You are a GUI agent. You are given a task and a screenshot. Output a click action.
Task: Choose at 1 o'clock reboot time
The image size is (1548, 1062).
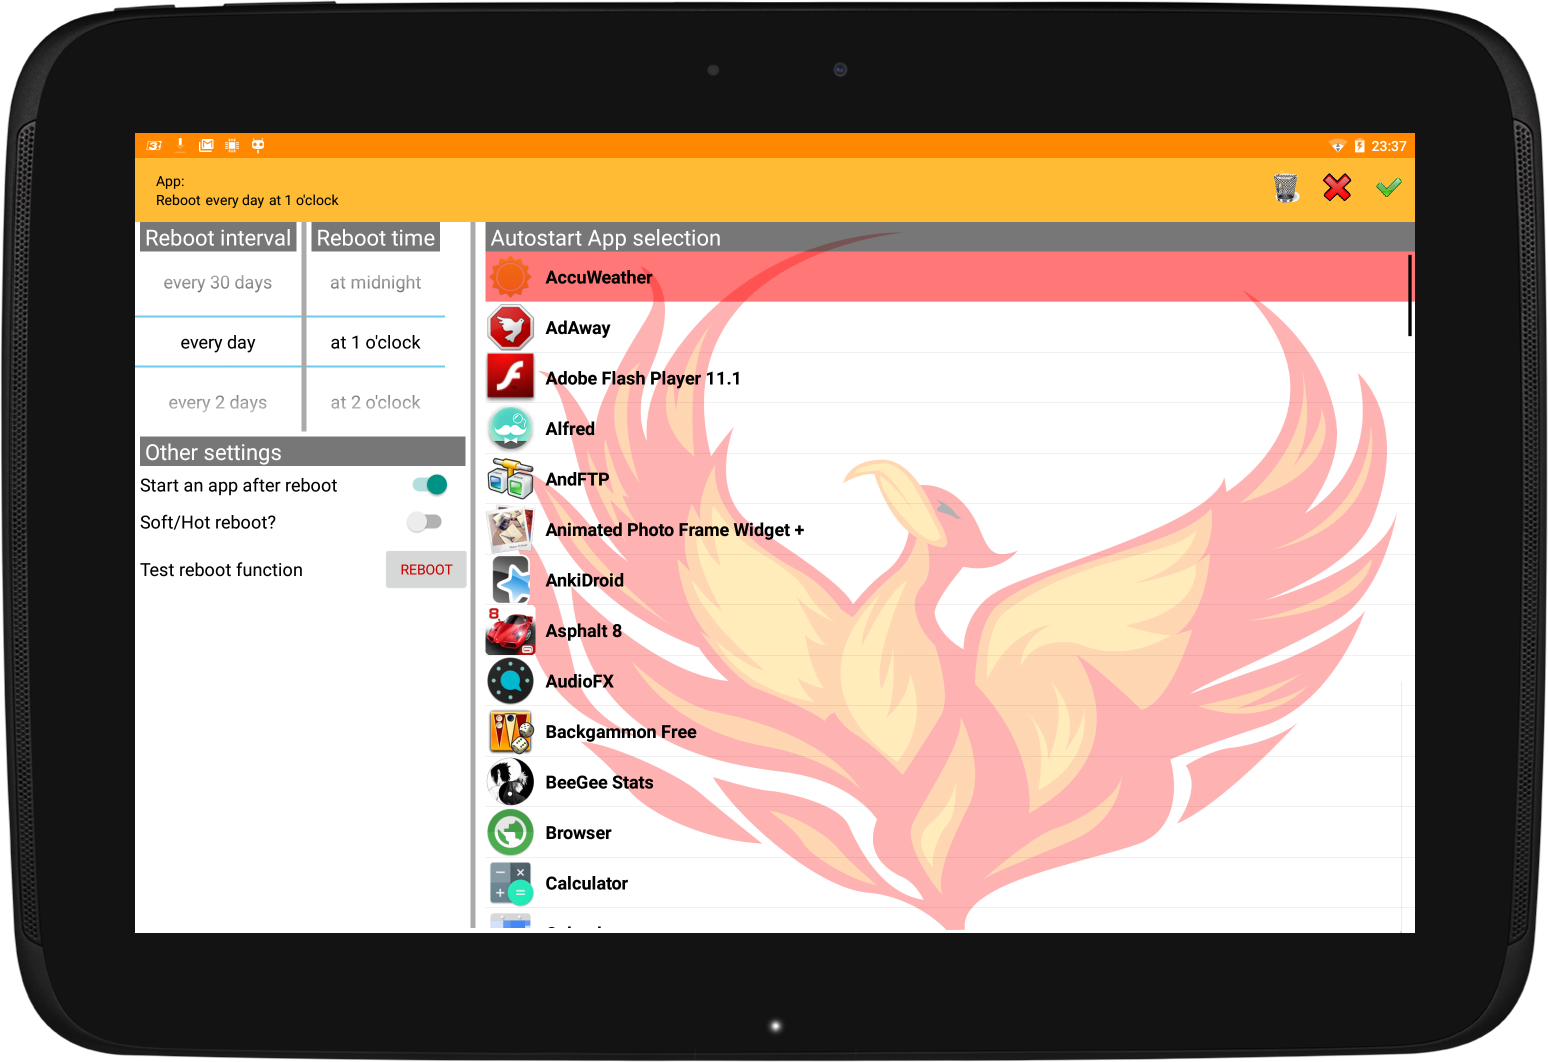tap(376, 343)
